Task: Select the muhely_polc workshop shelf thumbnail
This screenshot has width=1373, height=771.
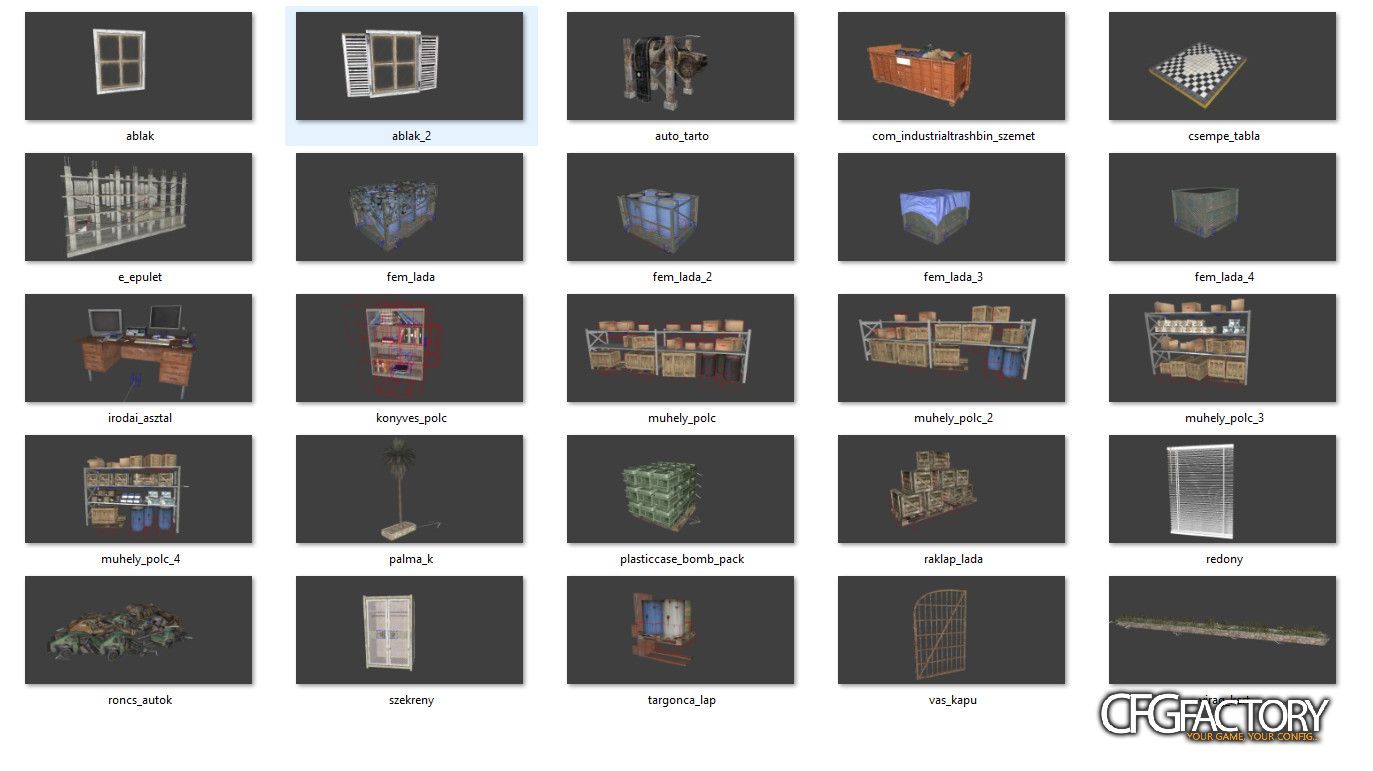Action: [x=681, y=348]
